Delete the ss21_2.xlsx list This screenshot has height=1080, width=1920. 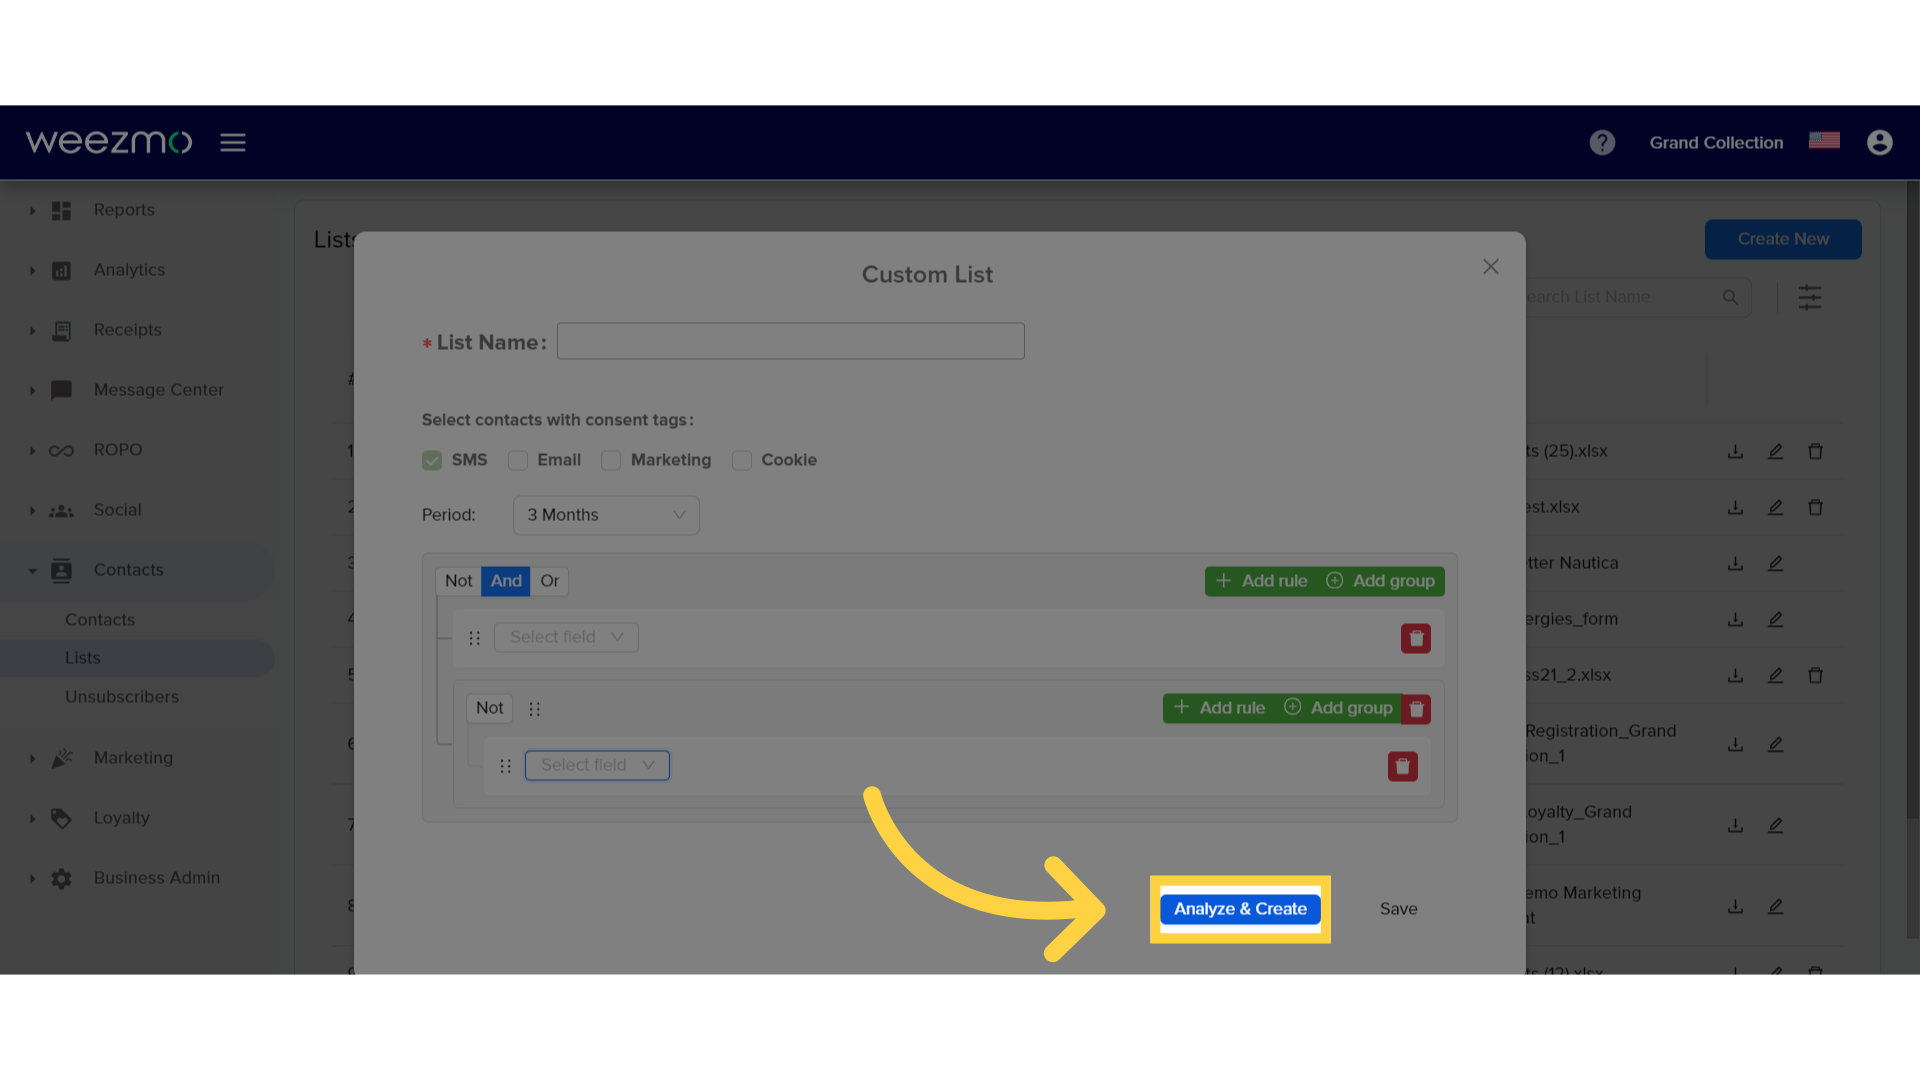tap(1816, 675)
